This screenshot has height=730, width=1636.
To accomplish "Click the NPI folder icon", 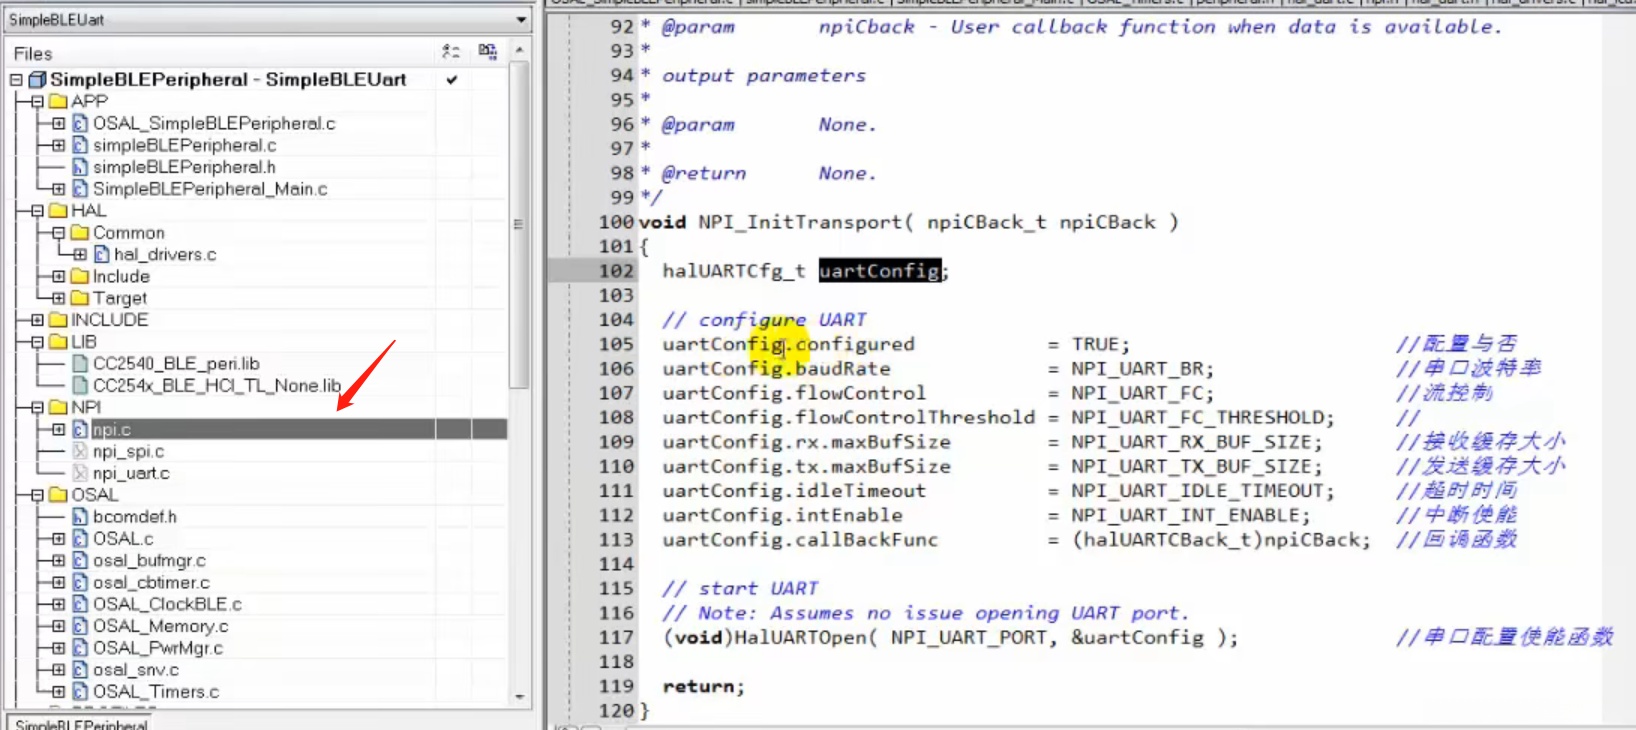I will pos(59,407).
